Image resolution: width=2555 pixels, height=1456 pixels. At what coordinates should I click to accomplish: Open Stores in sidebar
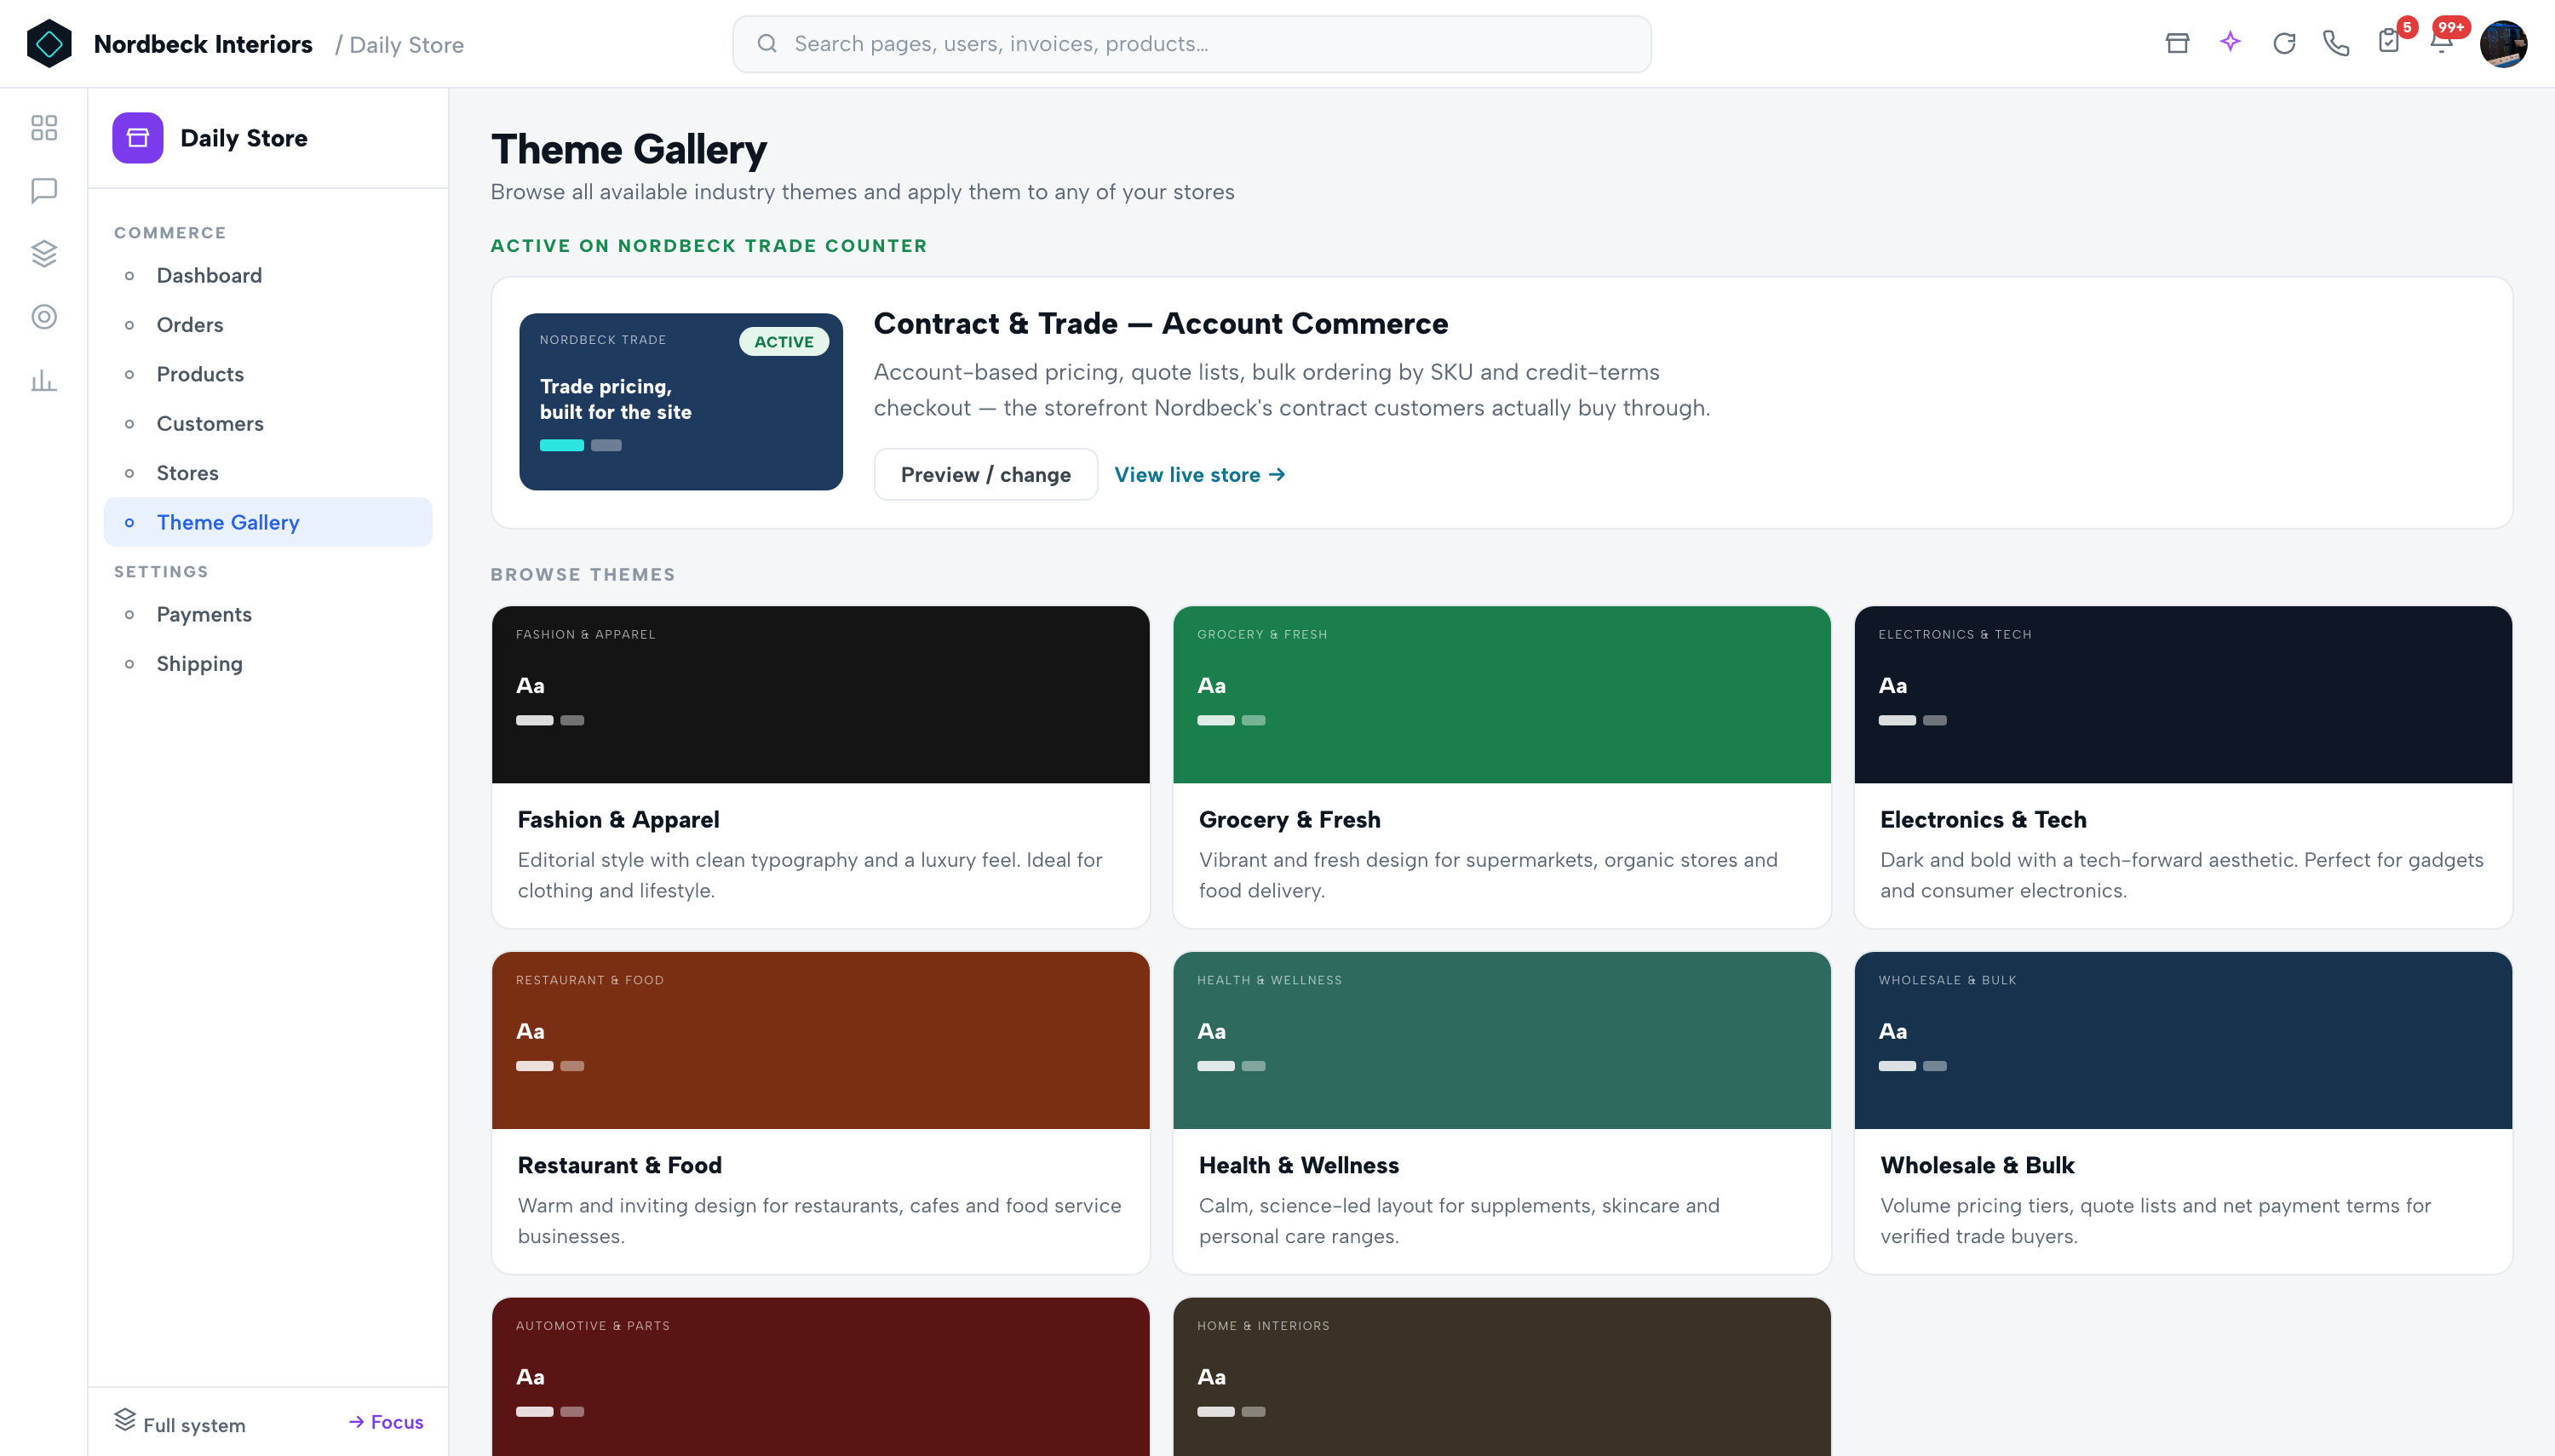[x=268, y=473]
